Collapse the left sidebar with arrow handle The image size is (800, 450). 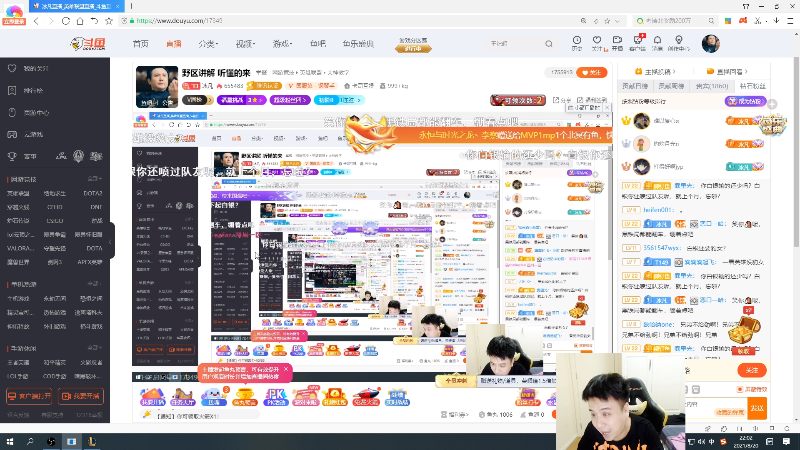111,241
